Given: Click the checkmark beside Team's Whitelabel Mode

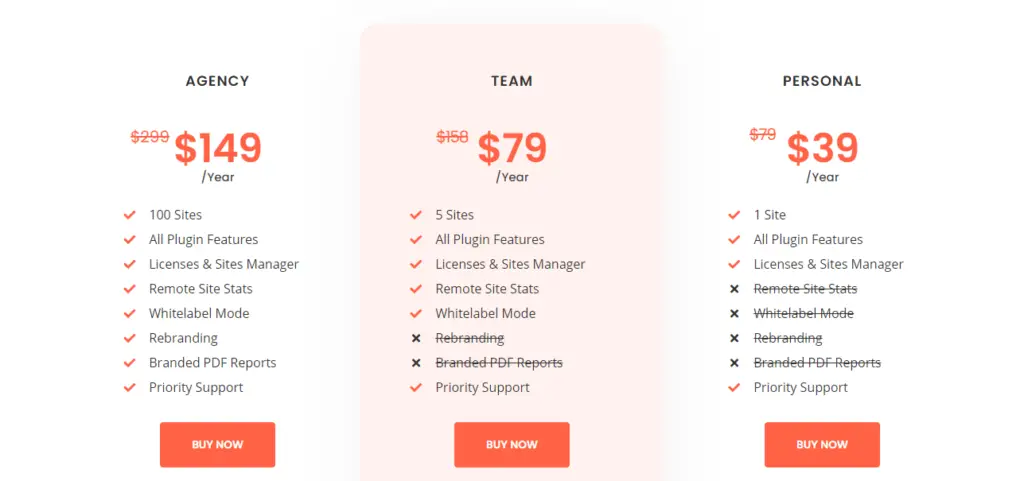Looking at the screenshot, I should (416, 313).
